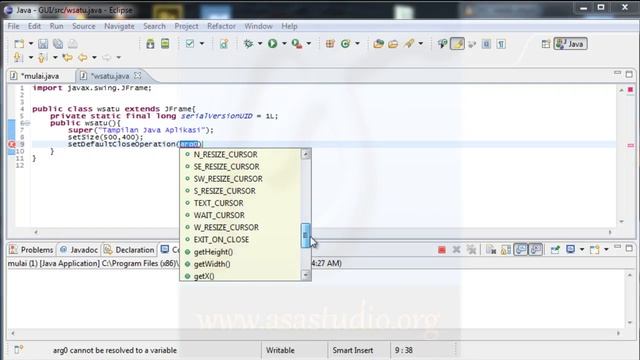Click the New Java Package icon
This screenshot has width=640, height=360.
point(330,43)
